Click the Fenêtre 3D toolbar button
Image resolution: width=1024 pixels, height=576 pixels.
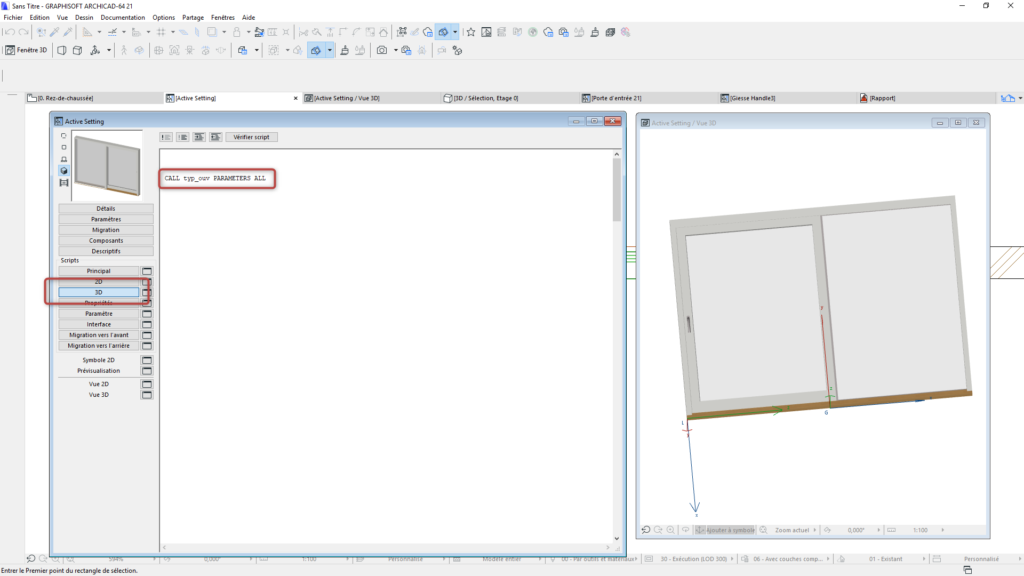30,50
